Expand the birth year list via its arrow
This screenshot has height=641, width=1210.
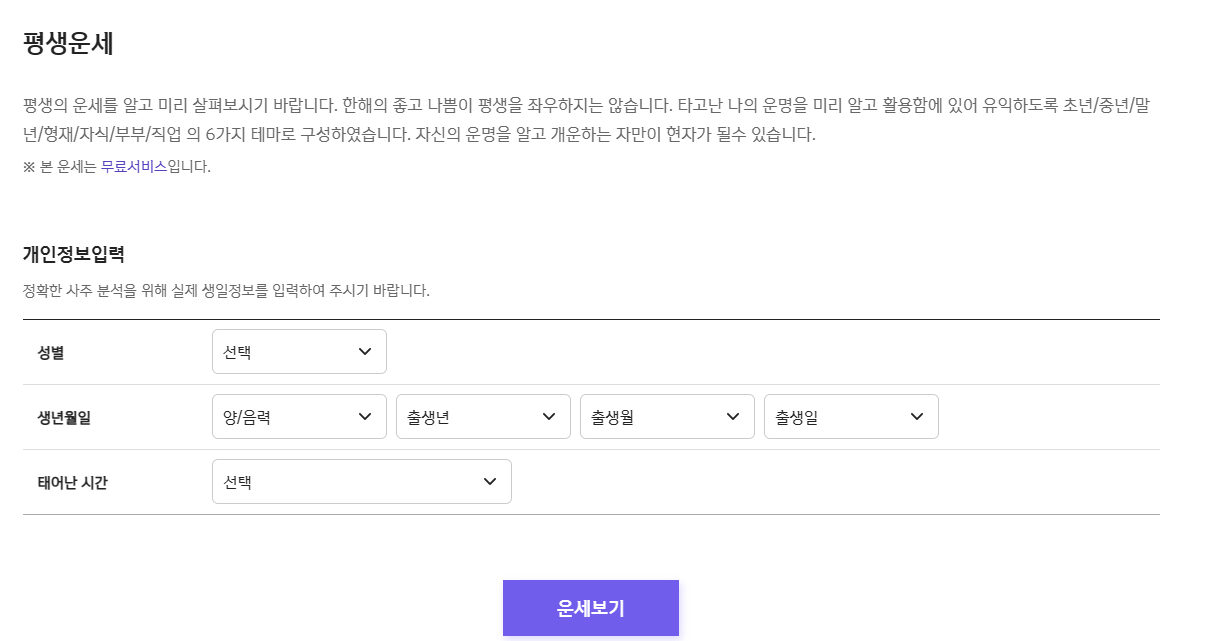click(x=551, y=416)
